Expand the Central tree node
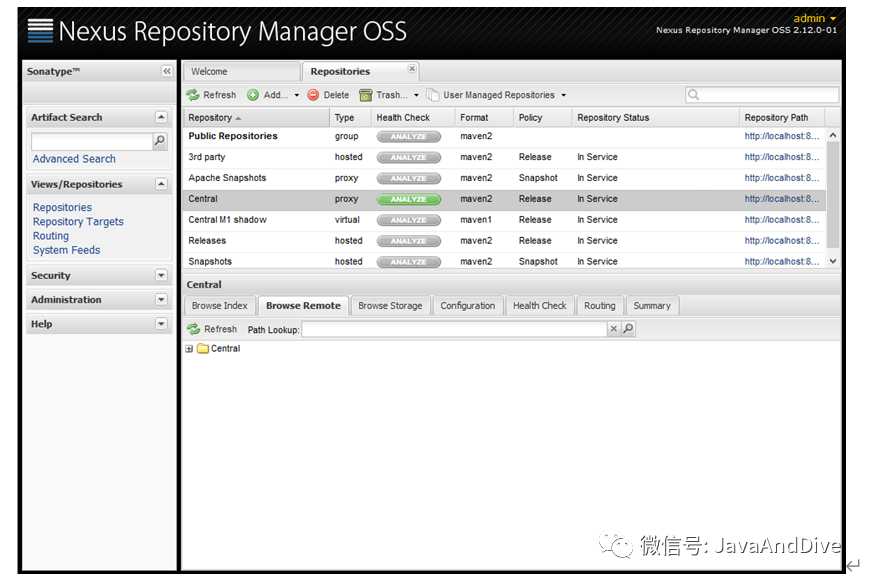The width and height of the screenshot is (869, 583). (189, 349)
